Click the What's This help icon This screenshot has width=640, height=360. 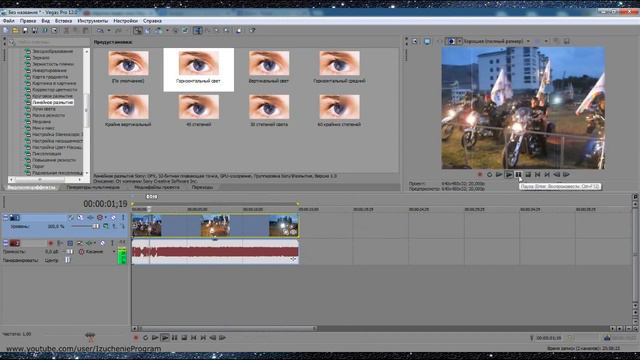pyautogui.click(x=252, y=31)
